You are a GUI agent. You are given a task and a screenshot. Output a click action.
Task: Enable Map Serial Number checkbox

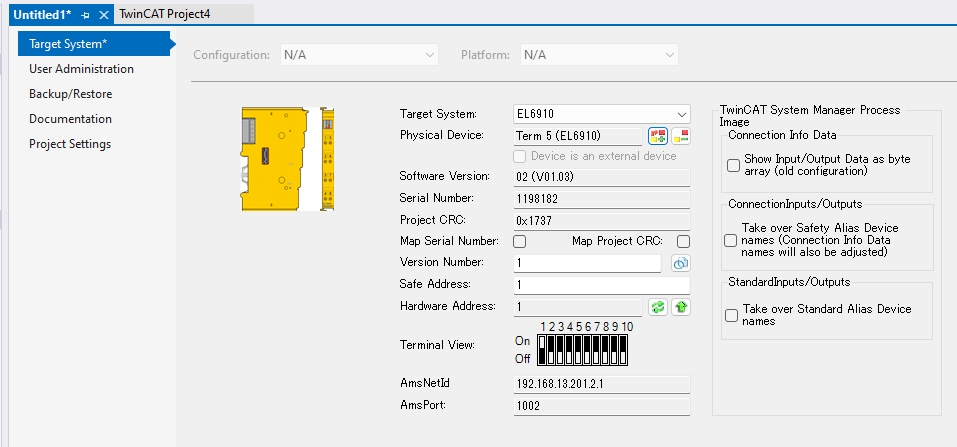pyautogui.click(x=519, y=241)
